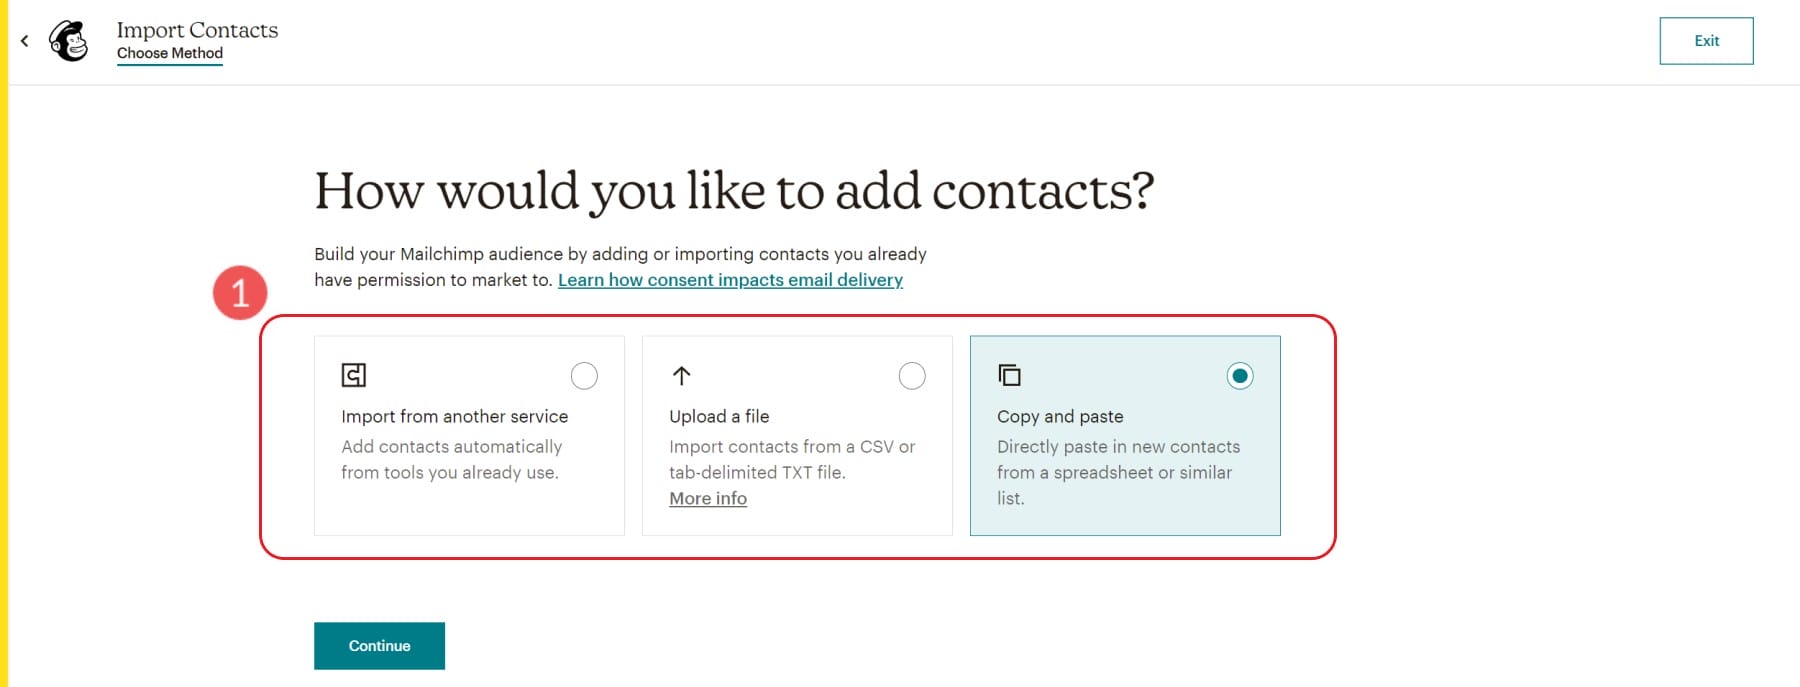This screenshot has height=687, width=1800.
Task: Click the upload arrow icon above Upload a file
Action: 680,375
